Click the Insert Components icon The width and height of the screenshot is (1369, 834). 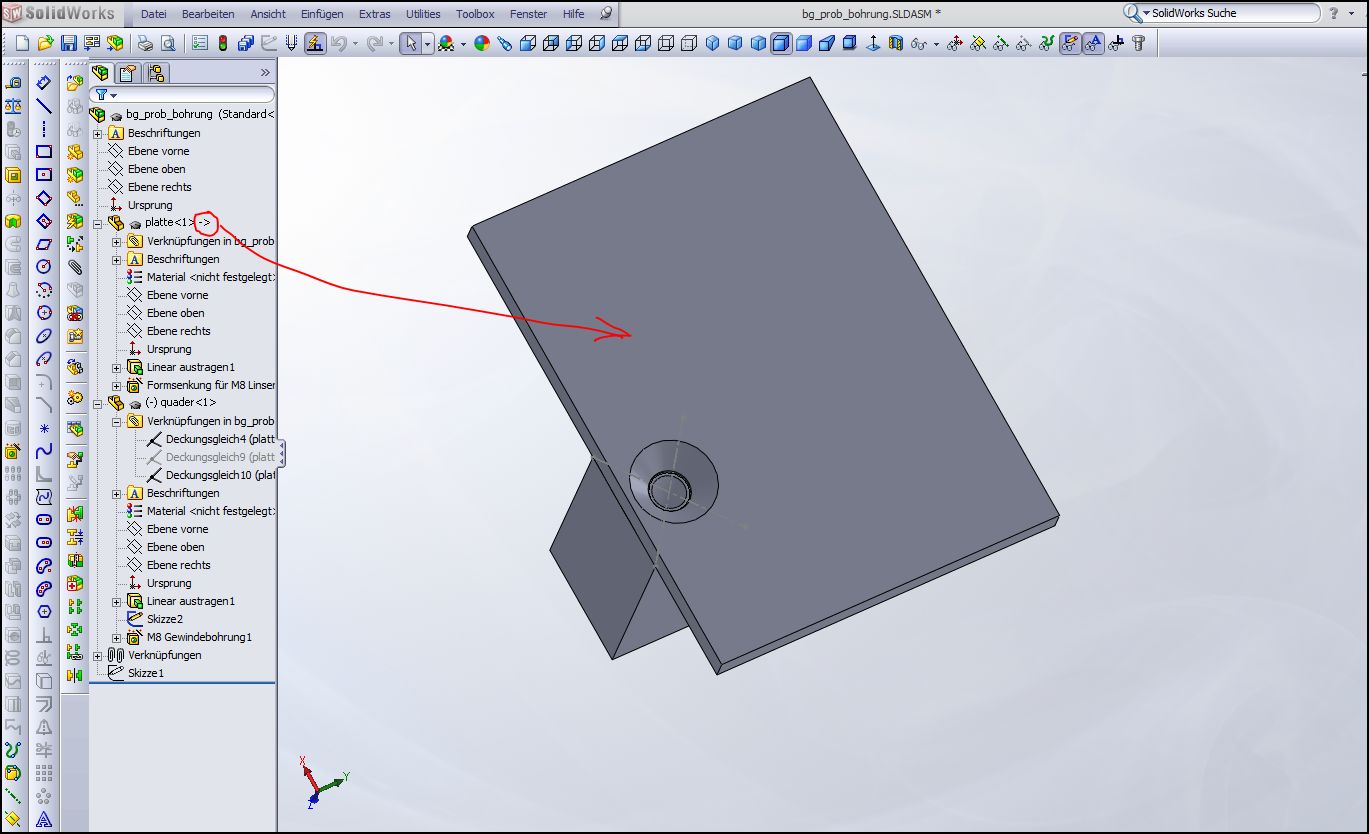pyautogui.click(x=75, y=83)
